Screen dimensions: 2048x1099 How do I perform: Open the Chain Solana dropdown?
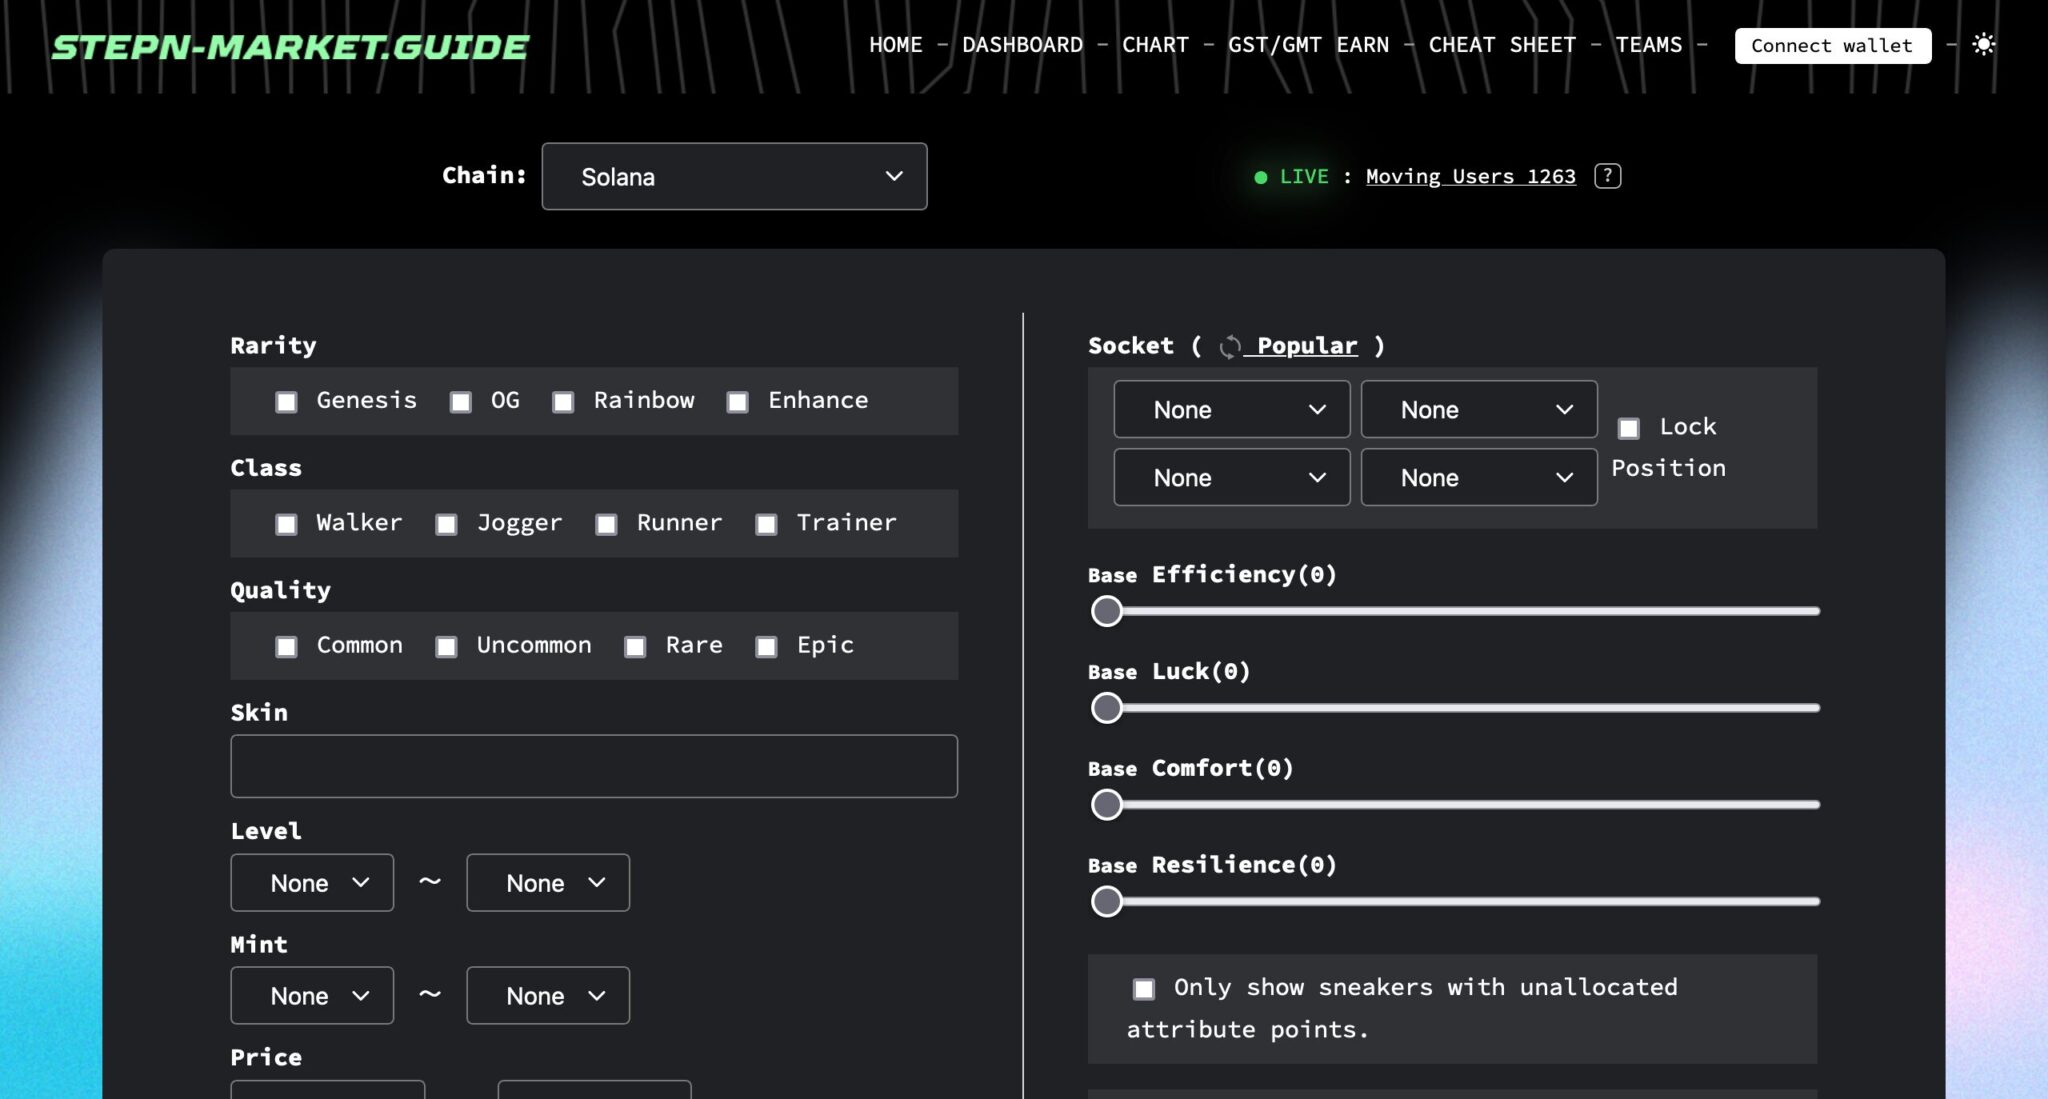734,176
